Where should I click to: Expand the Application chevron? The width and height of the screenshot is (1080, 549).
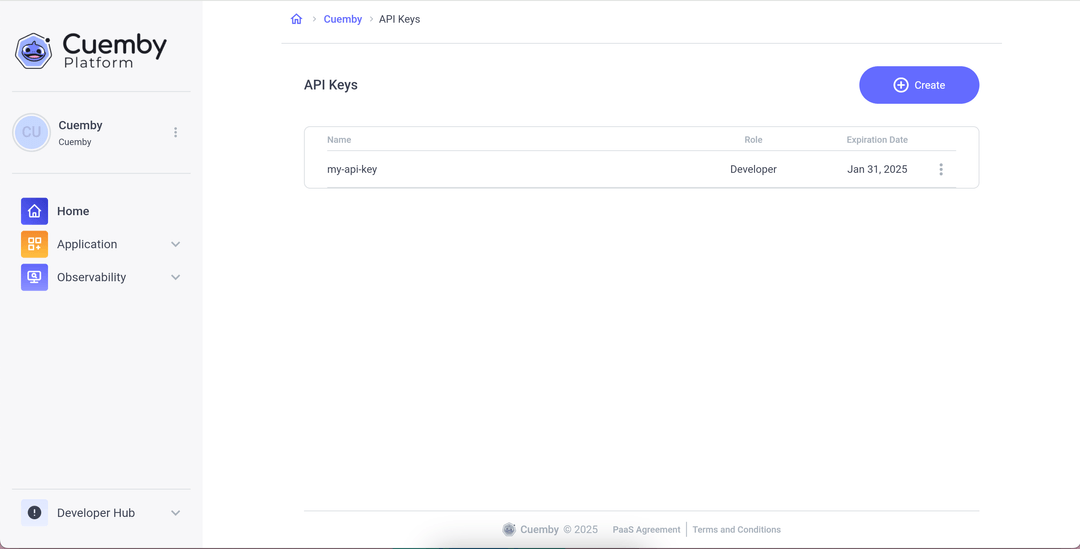coord(176,245)
